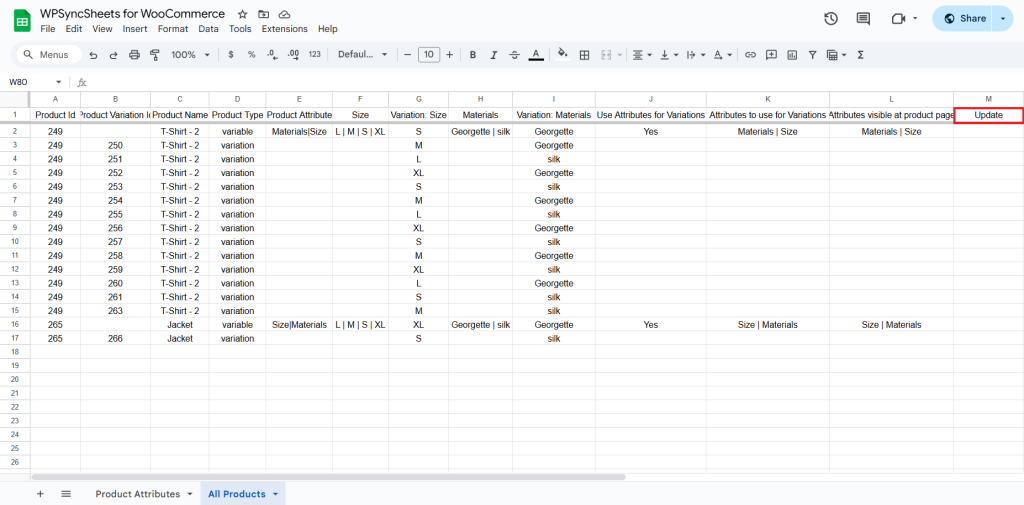Click the horizontal scrollbar
The width and height of the screenshot is (1024, 505).
[x=328, y=477]
